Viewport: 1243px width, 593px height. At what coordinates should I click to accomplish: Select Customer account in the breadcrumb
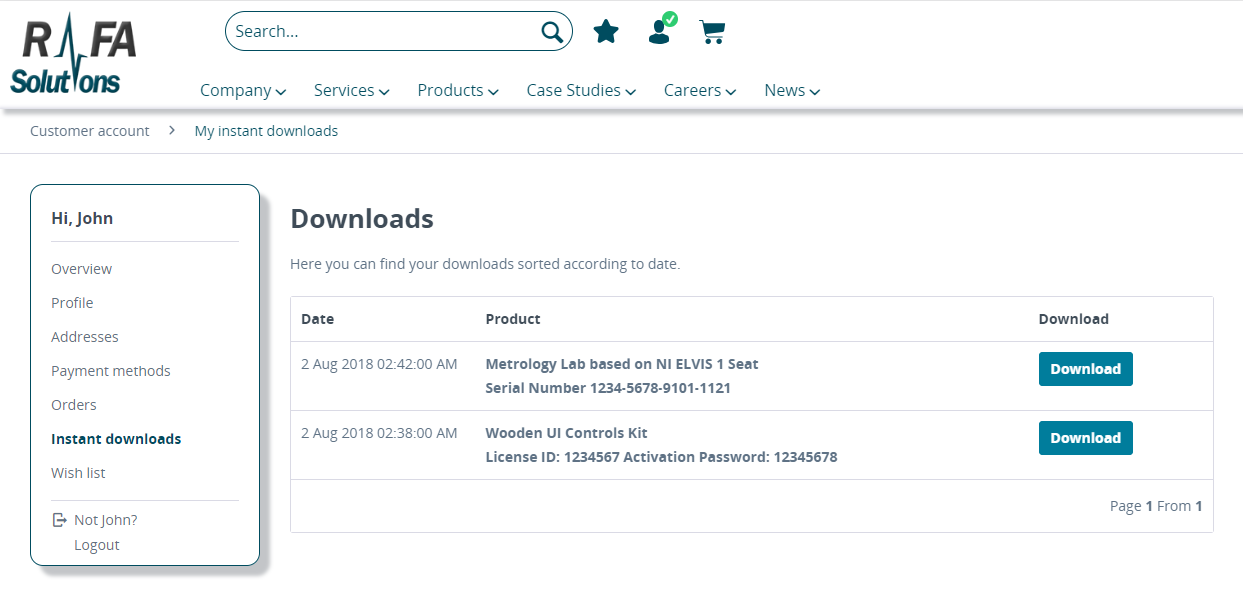(x=89, y=130)
